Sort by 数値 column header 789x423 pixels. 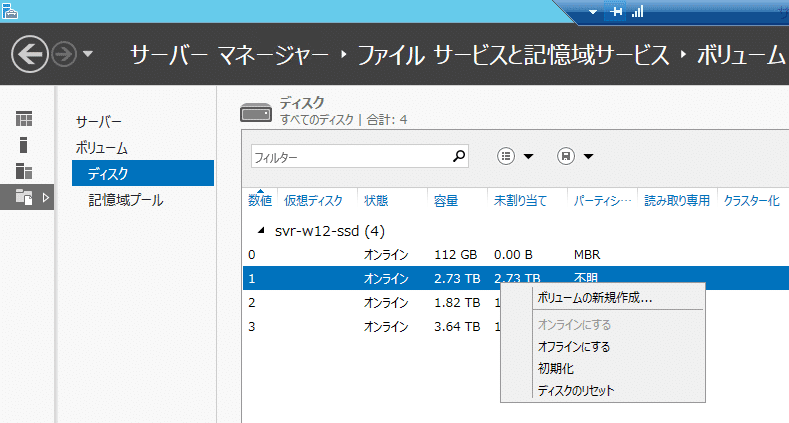coord(260,201)
